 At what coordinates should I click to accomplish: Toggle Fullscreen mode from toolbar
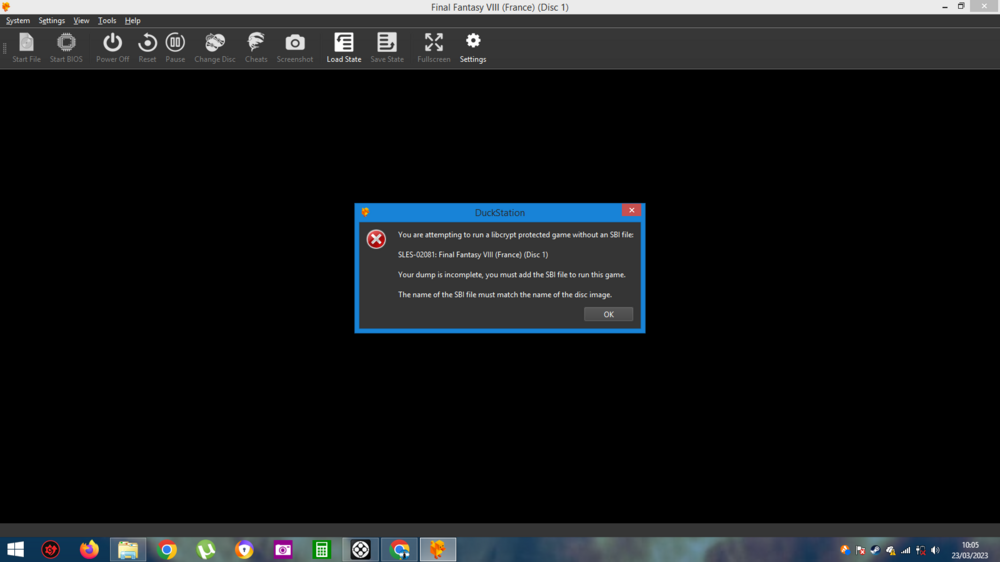click(x=433, y=45)
